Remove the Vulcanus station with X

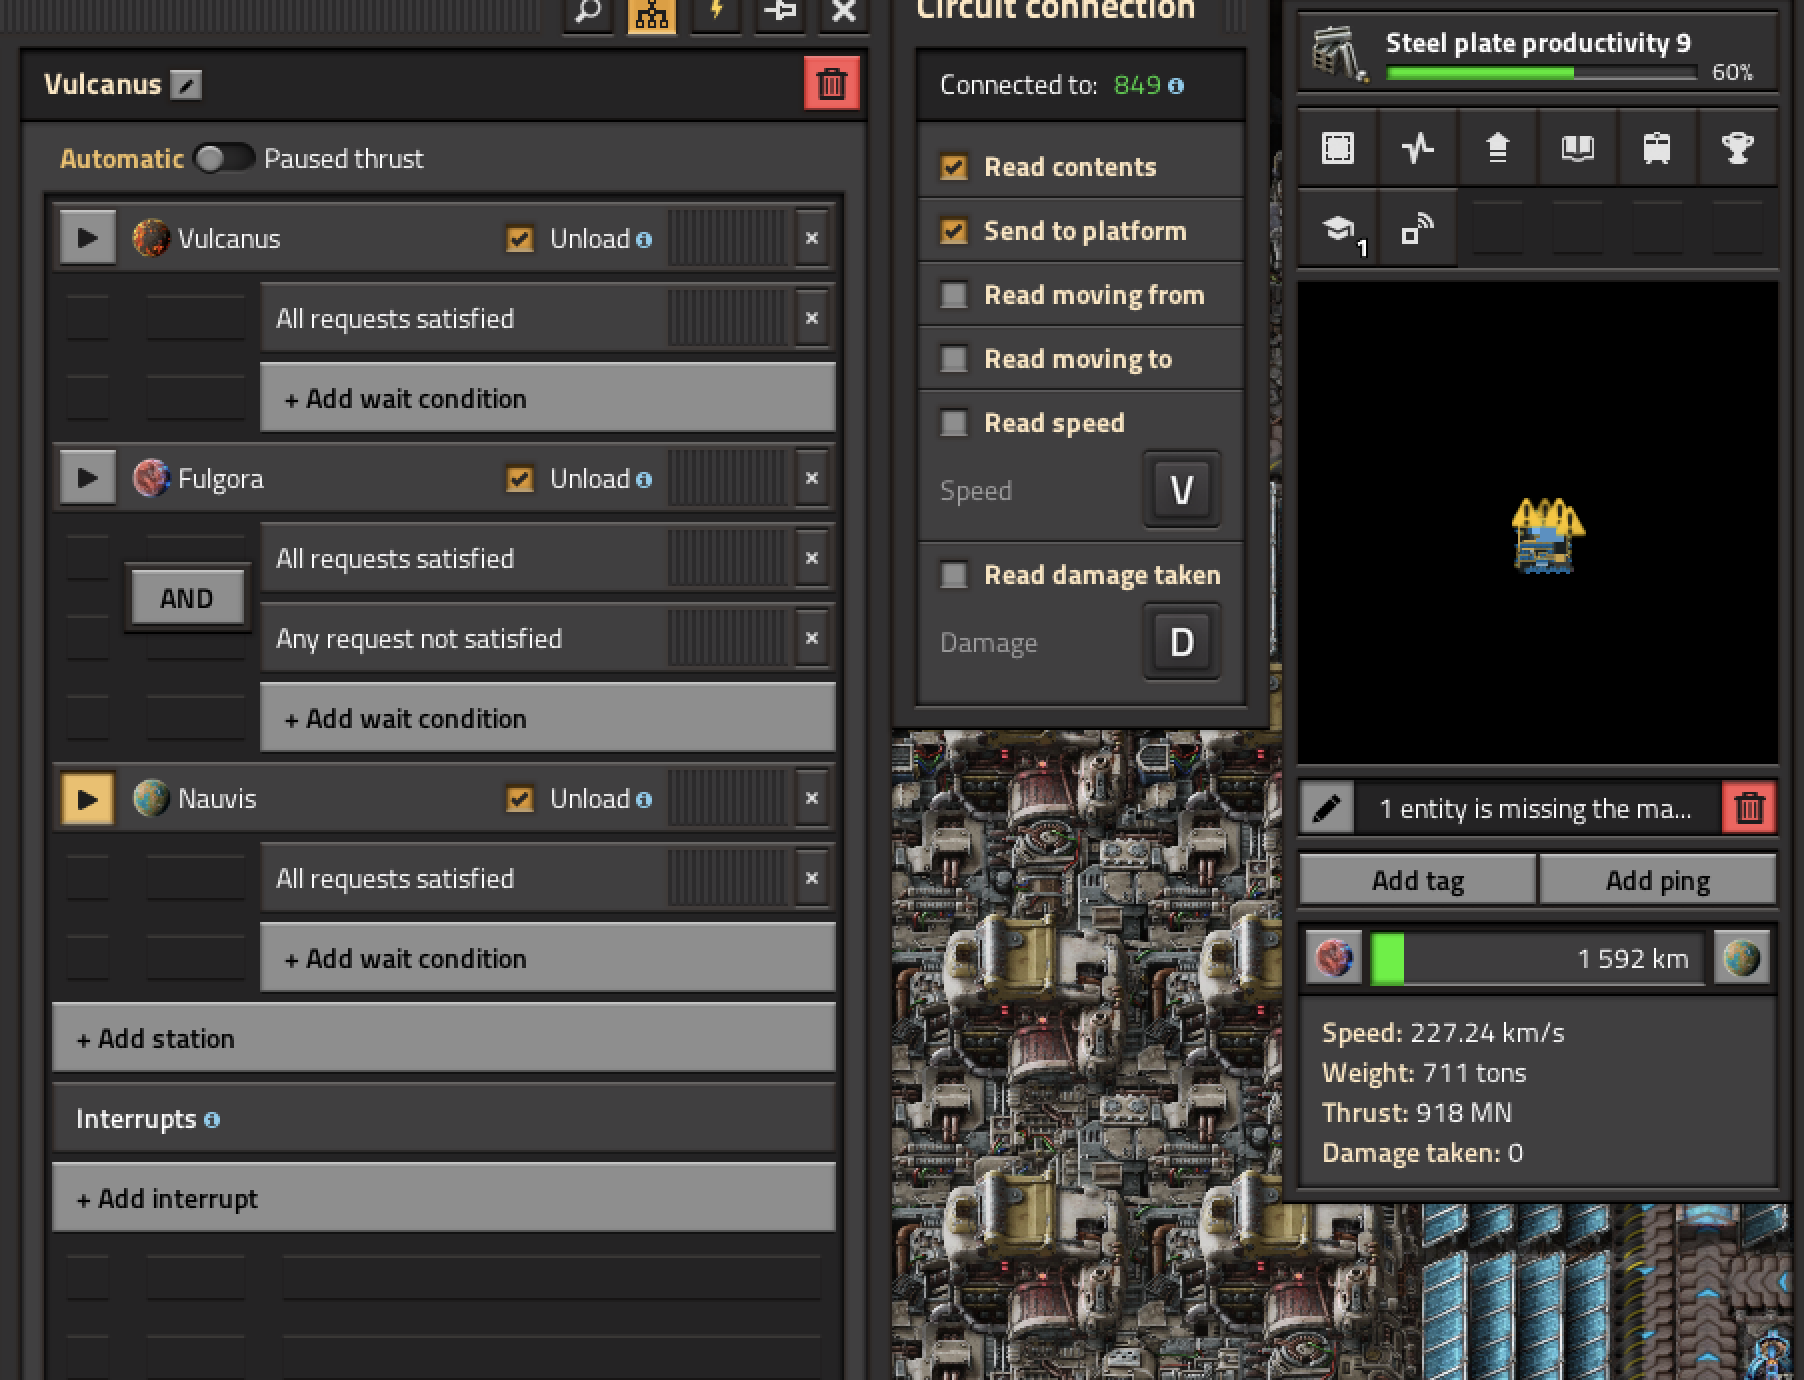click(x=812, y=238)
